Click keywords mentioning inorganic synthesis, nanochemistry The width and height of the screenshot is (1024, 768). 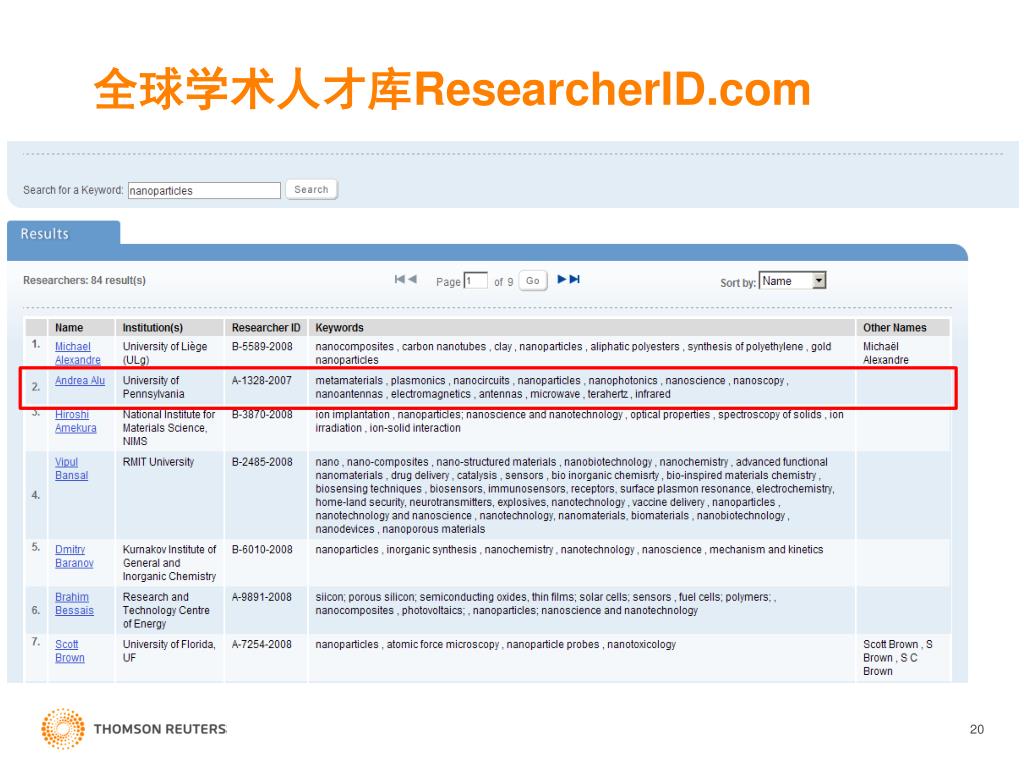(x=569, y=550)
